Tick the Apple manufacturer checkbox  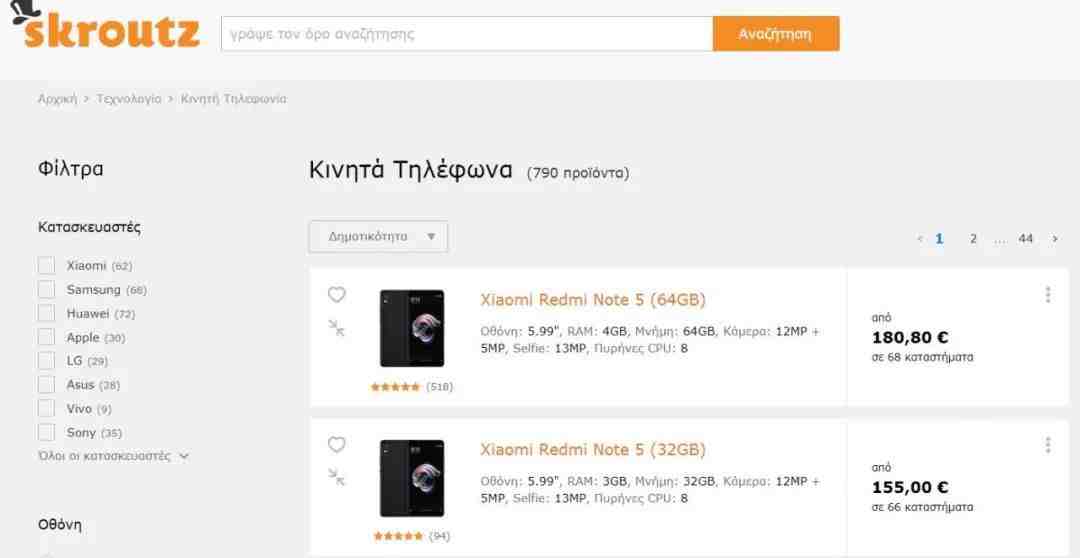tap(46, 338)
